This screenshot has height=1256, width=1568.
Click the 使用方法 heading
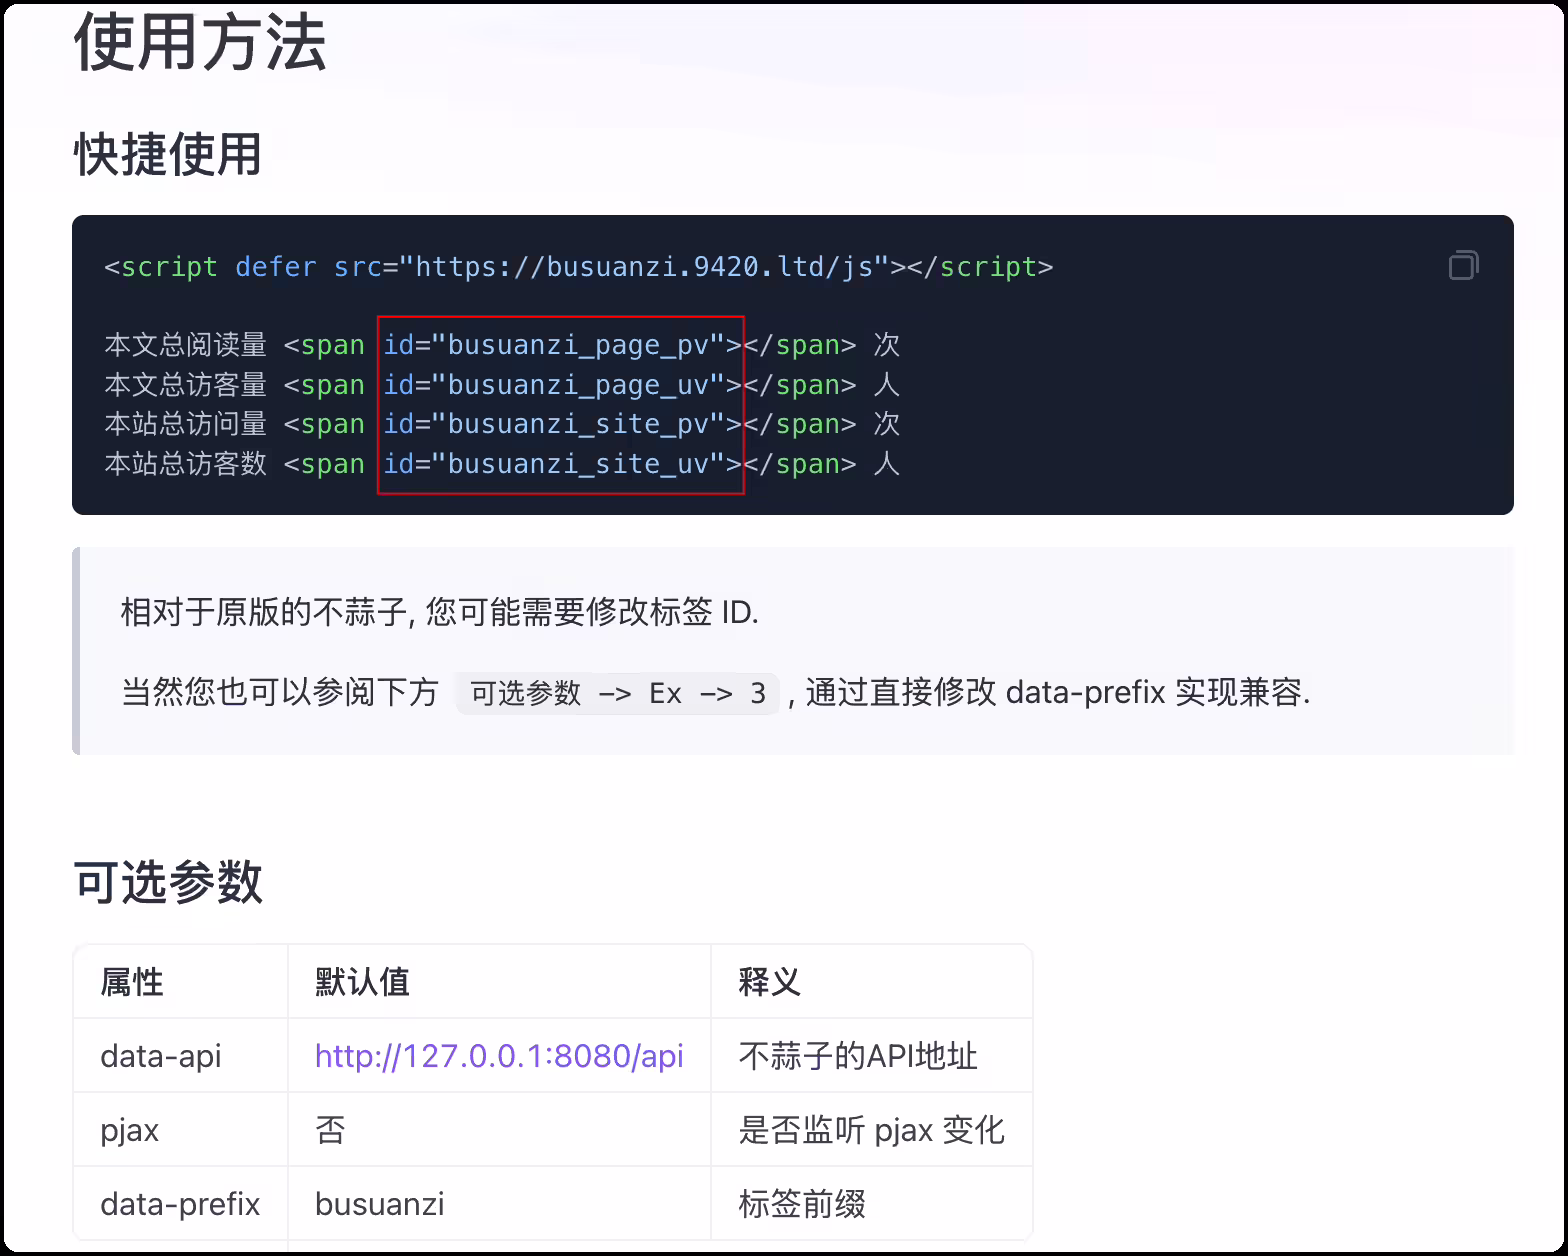point(200,44)
